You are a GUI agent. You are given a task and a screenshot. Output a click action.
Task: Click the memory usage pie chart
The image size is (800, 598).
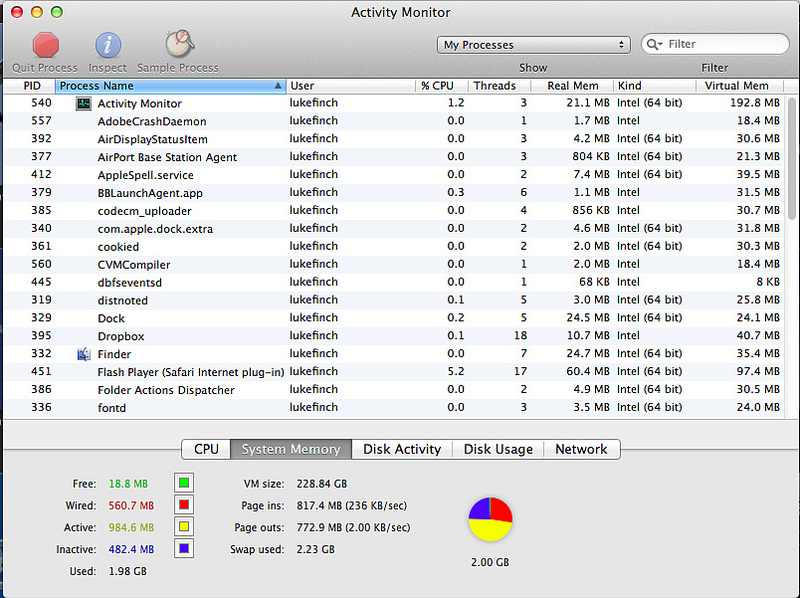[x=490, y=519]
